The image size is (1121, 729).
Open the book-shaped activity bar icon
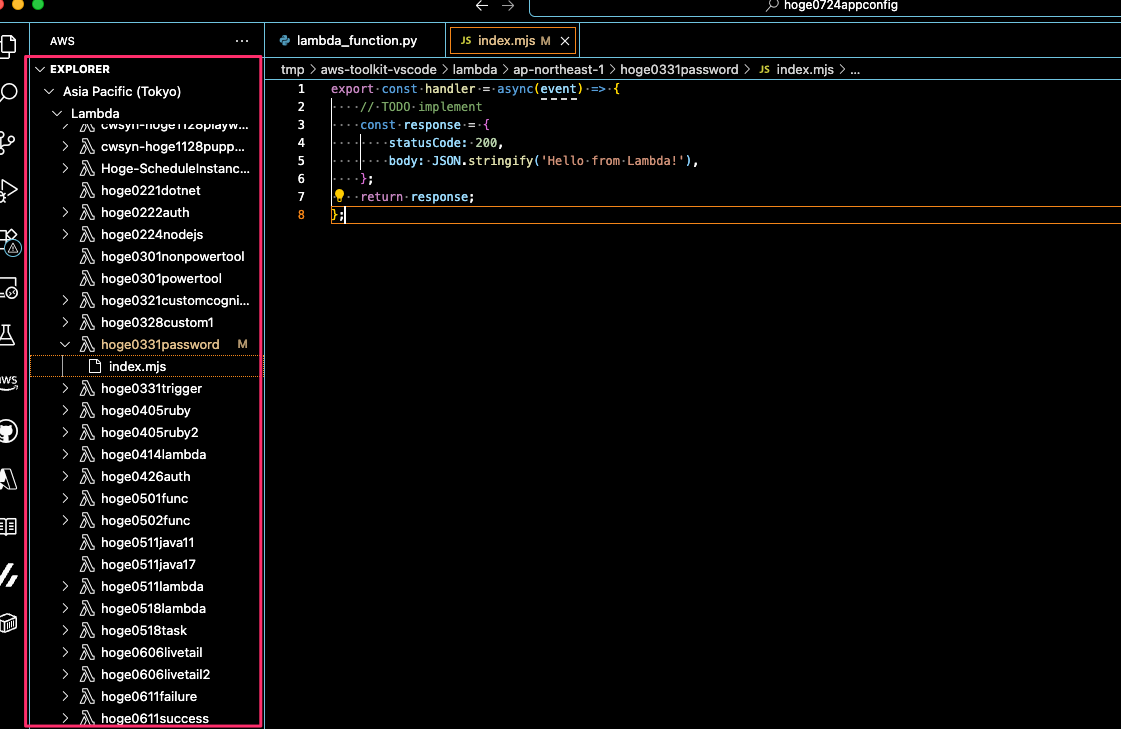point(9,527)
